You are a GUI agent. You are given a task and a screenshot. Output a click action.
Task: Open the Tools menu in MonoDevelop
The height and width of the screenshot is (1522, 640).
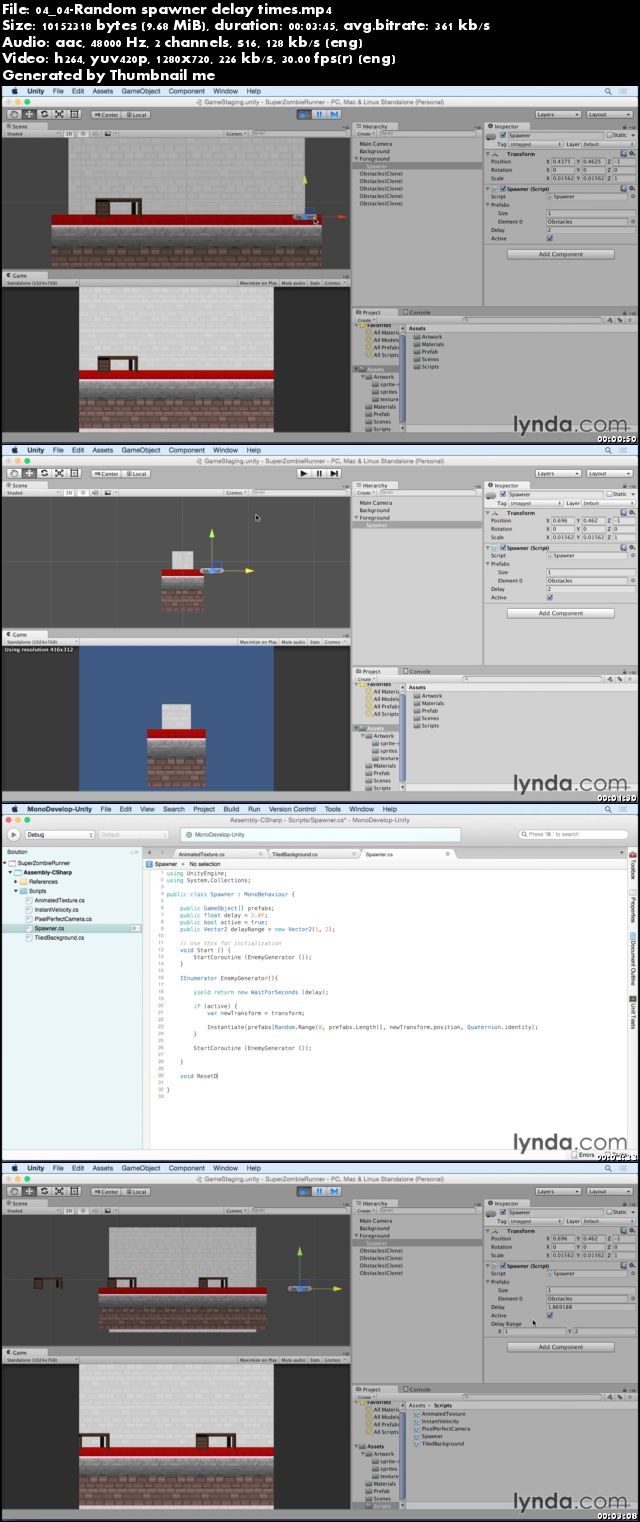(x=332, y=809)
